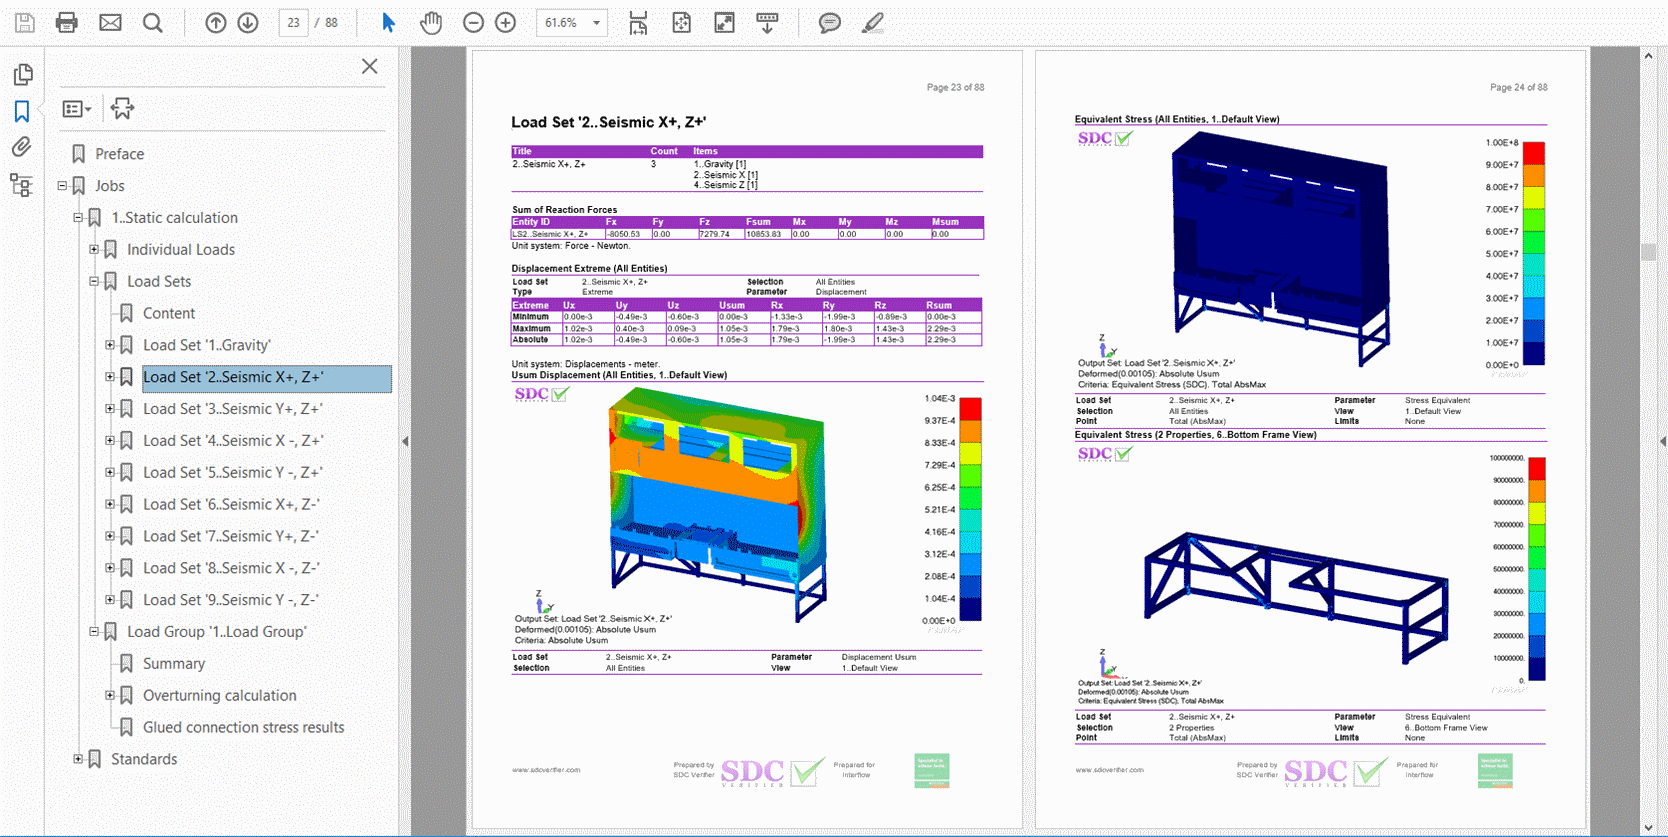Expand the Standards bookmark node

[x=78, y=759]
